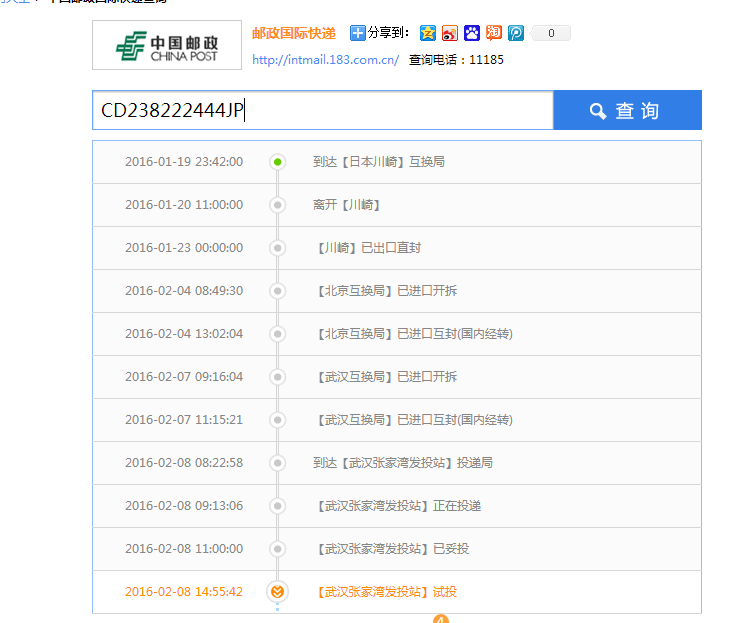The image size is (736, 623).
Task: Share to Tencent Weibo icon
Action: tap(516, 33)
